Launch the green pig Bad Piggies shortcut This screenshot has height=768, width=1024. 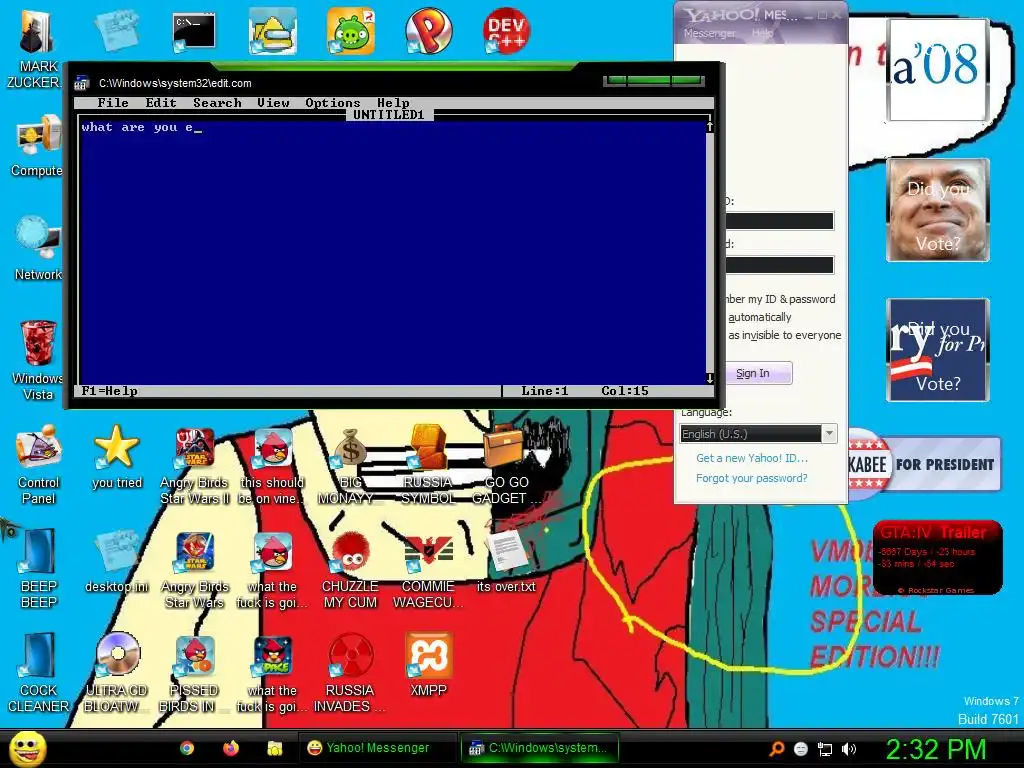pos(351,32)
